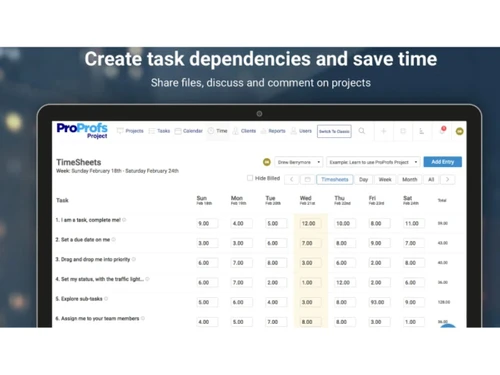Screen dimensions: 500x375
Task: Click info icon beside 'Drag and drop me into priority'
Action: [134, 259]
